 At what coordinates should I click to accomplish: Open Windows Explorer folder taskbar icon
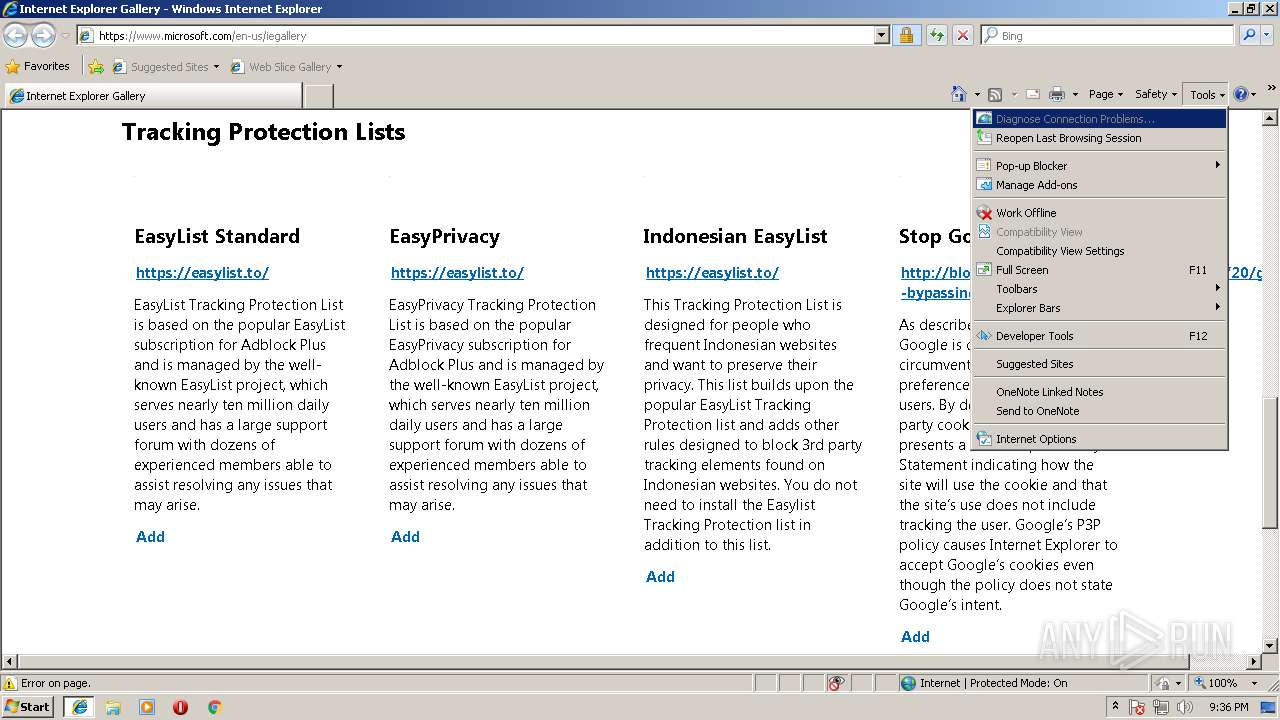[x=113, y=707]
